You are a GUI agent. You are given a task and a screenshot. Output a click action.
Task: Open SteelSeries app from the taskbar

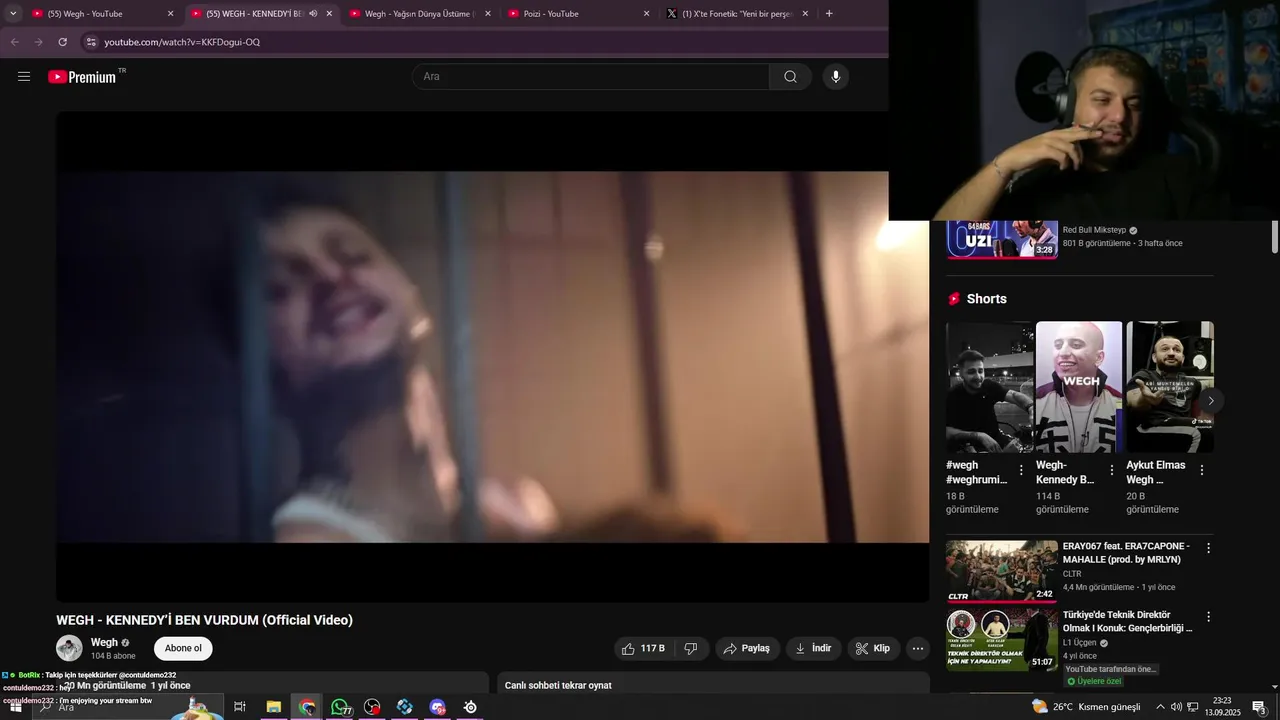point(470,707)
